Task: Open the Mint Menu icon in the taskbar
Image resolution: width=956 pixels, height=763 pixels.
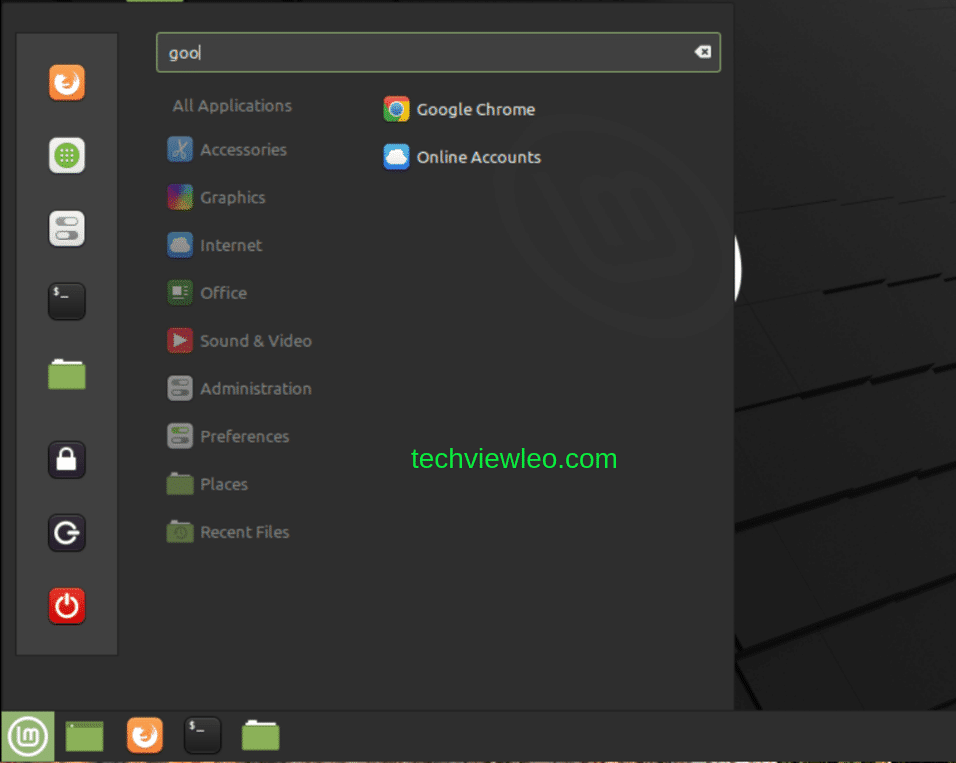Action: click(27, 735)
